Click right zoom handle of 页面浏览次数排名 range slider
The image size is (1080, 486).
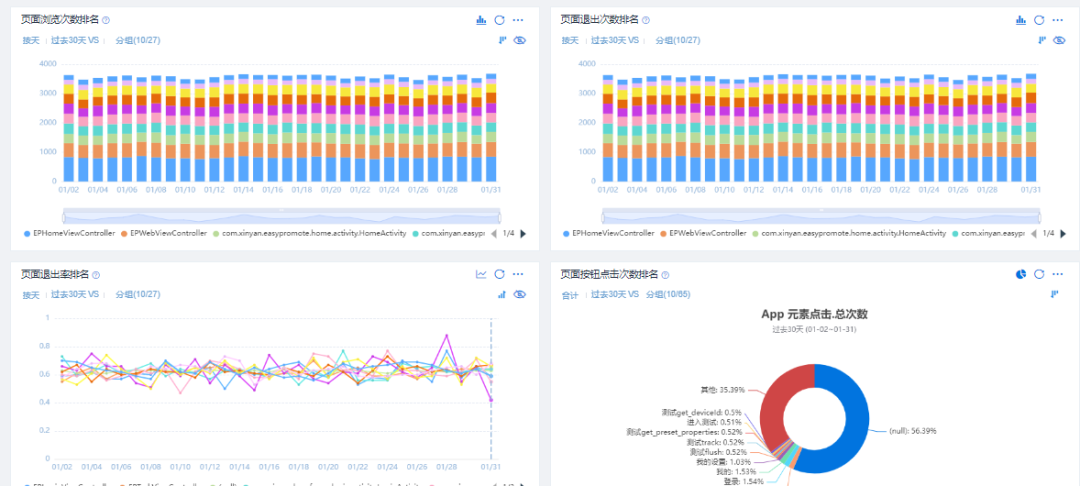click(499, 217)
